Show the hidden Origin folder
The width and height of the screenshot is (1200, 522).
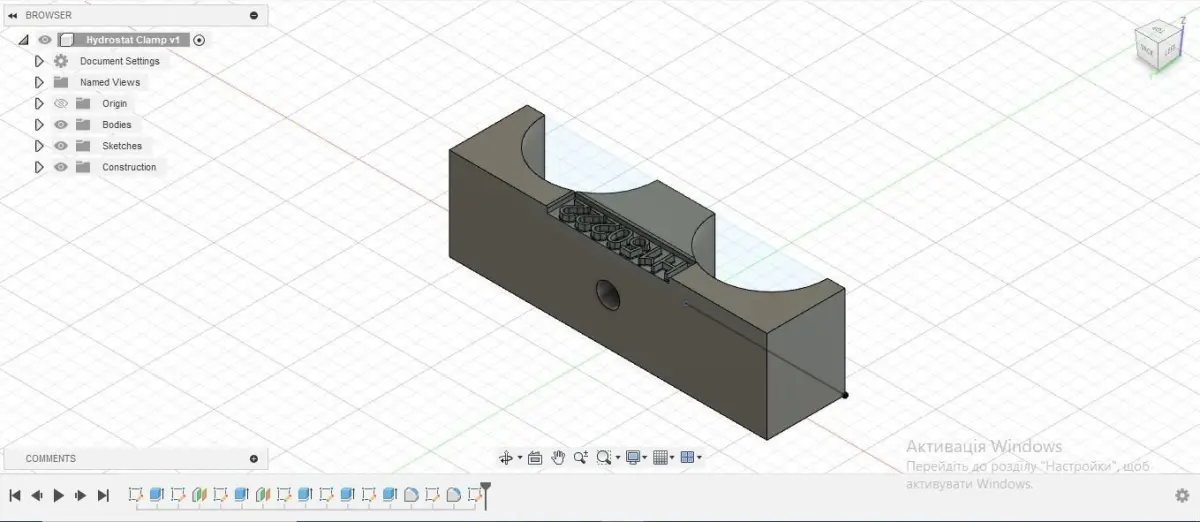coord(61,104)
